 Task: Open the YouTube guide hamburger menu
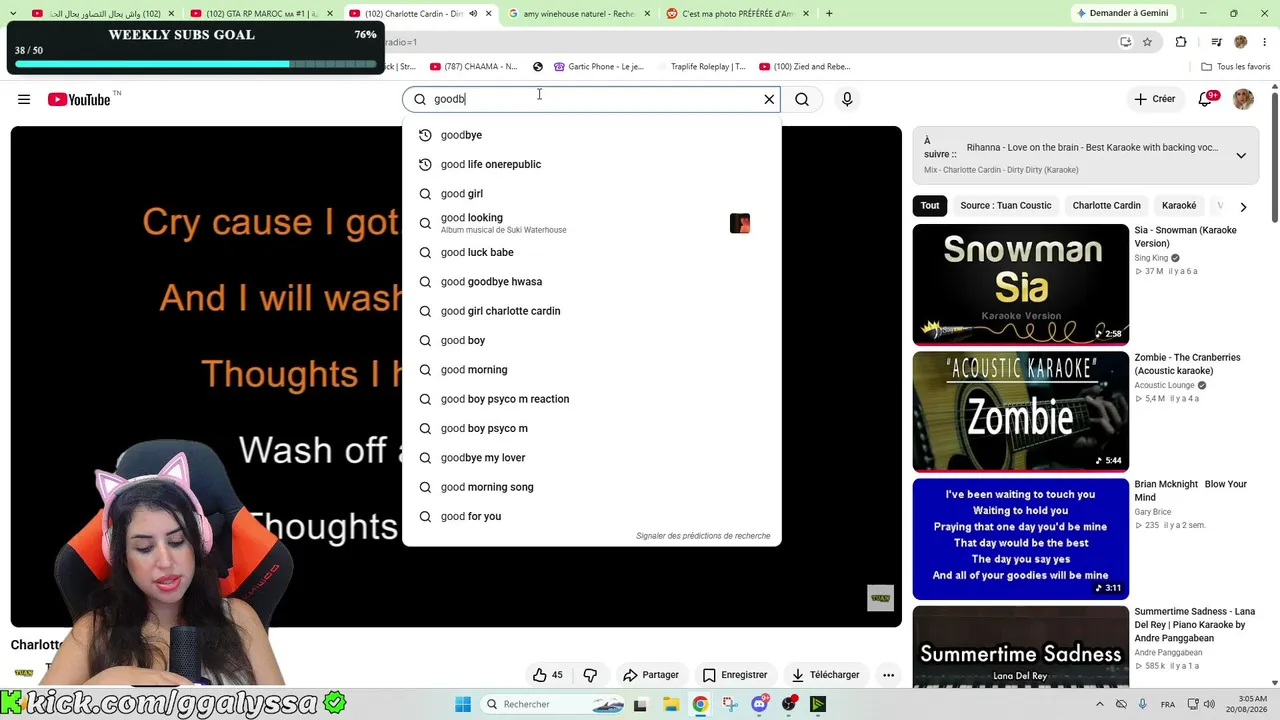click(24, 99)
